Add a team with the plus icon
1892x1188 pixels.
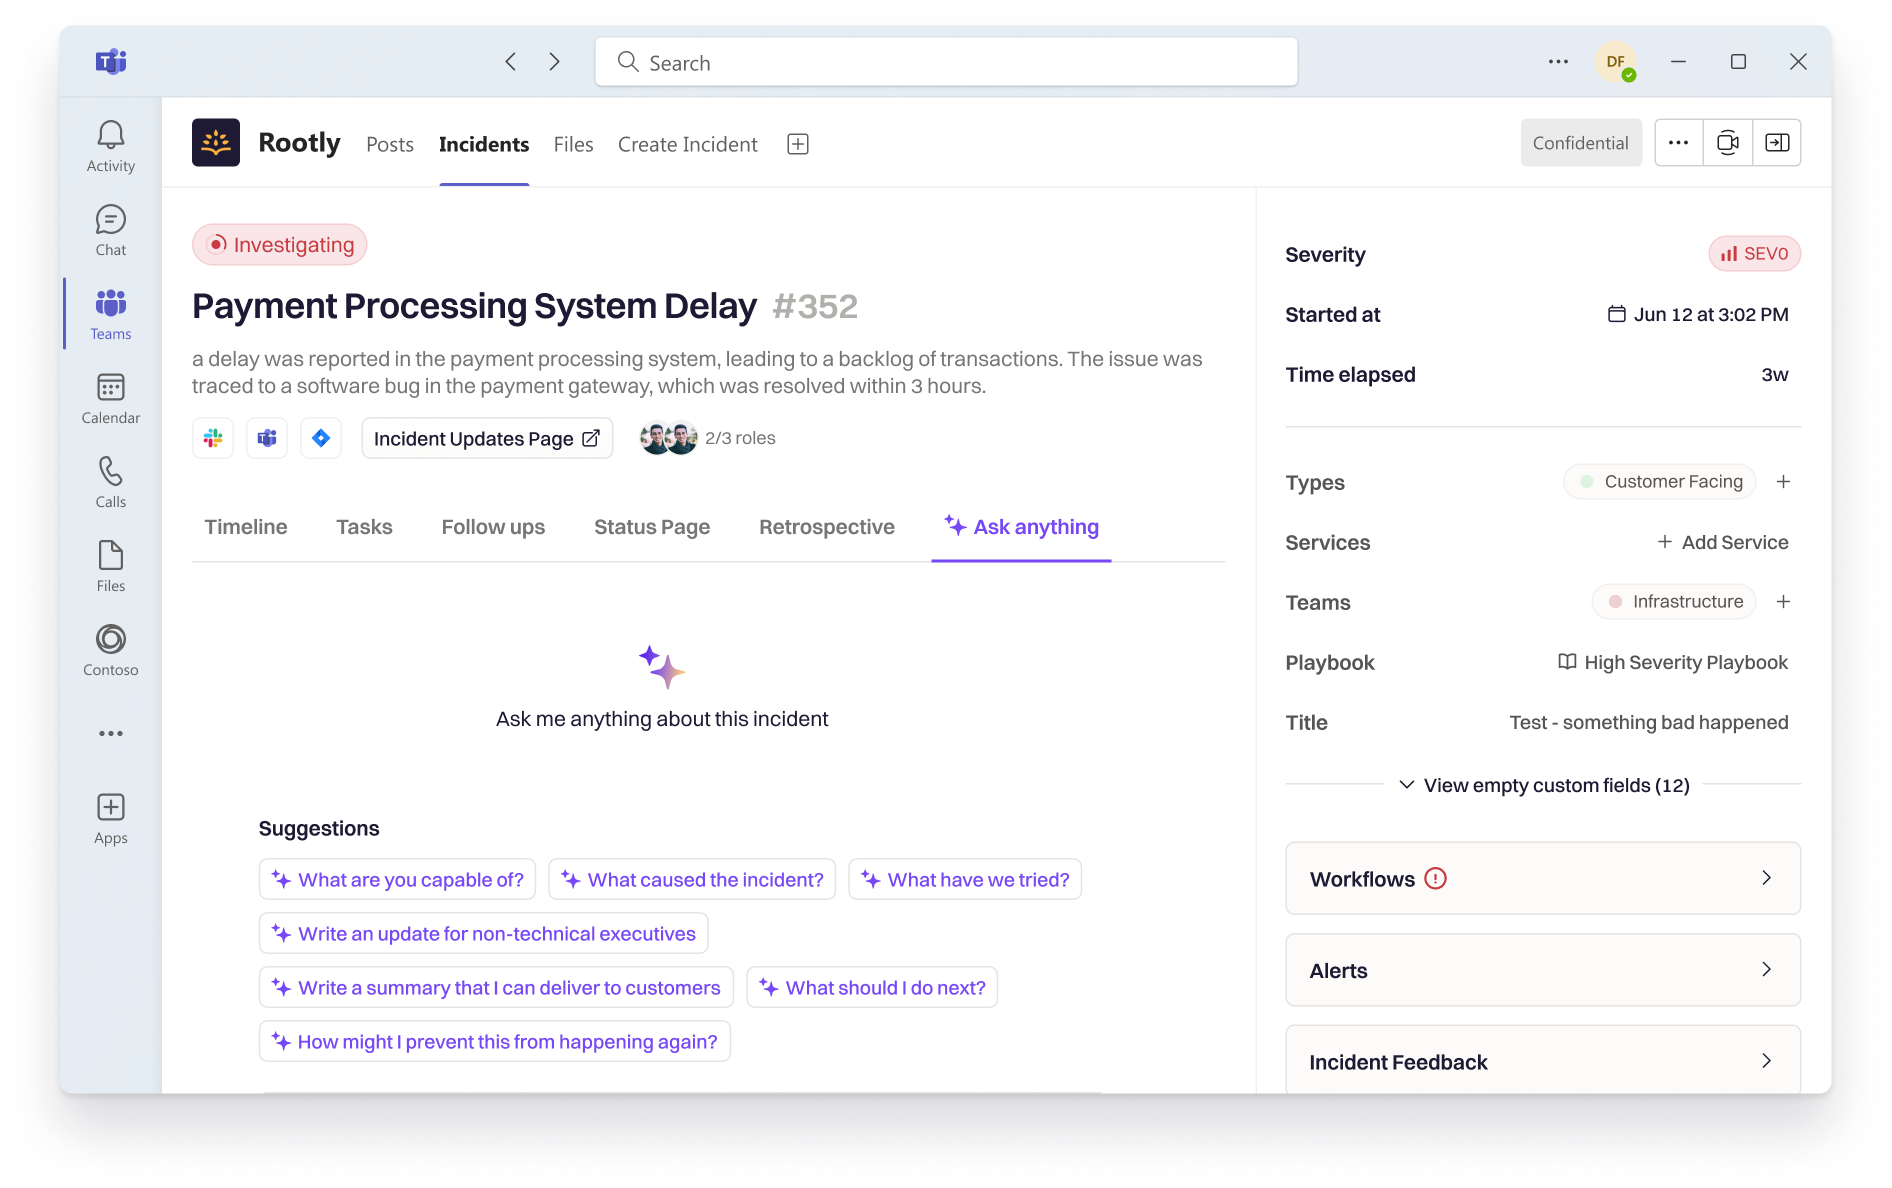[x=1783, y=602]
